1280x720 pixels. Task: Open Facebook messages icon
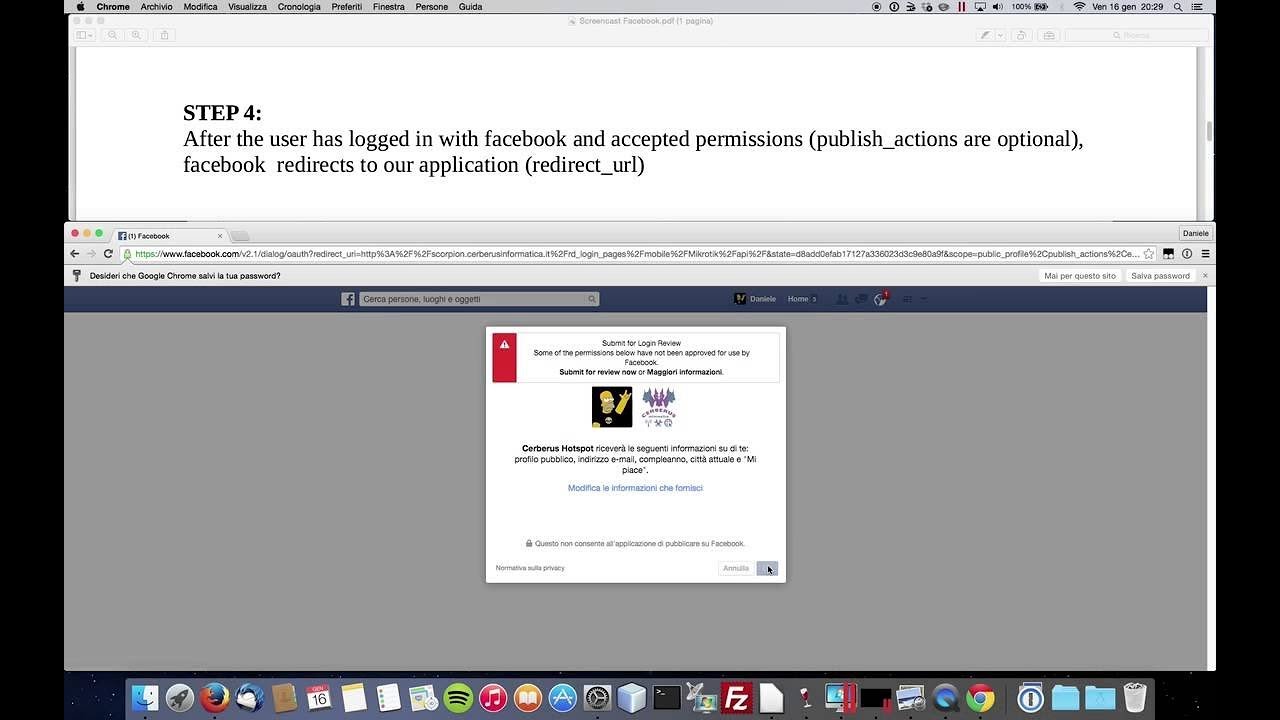click(x=861, y=299)
